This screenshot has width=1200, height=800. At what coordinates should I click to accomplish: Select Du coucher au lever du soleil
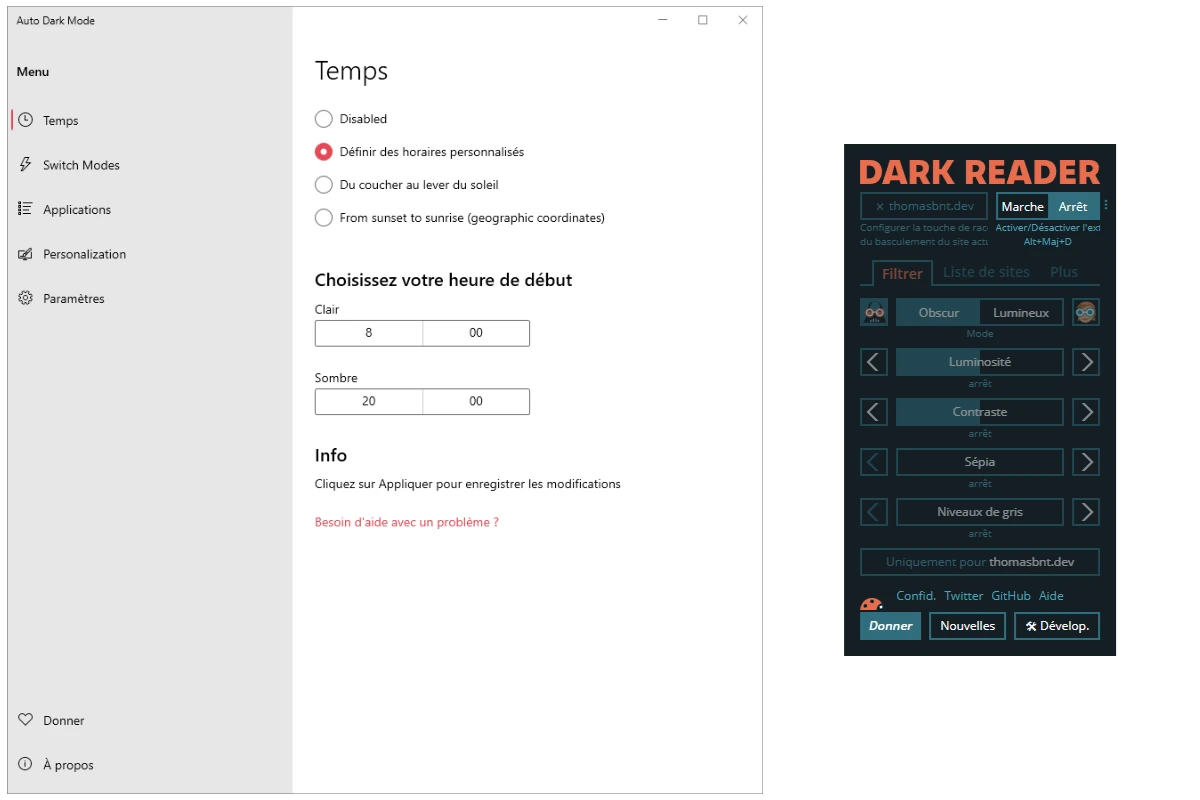point(324,185)
